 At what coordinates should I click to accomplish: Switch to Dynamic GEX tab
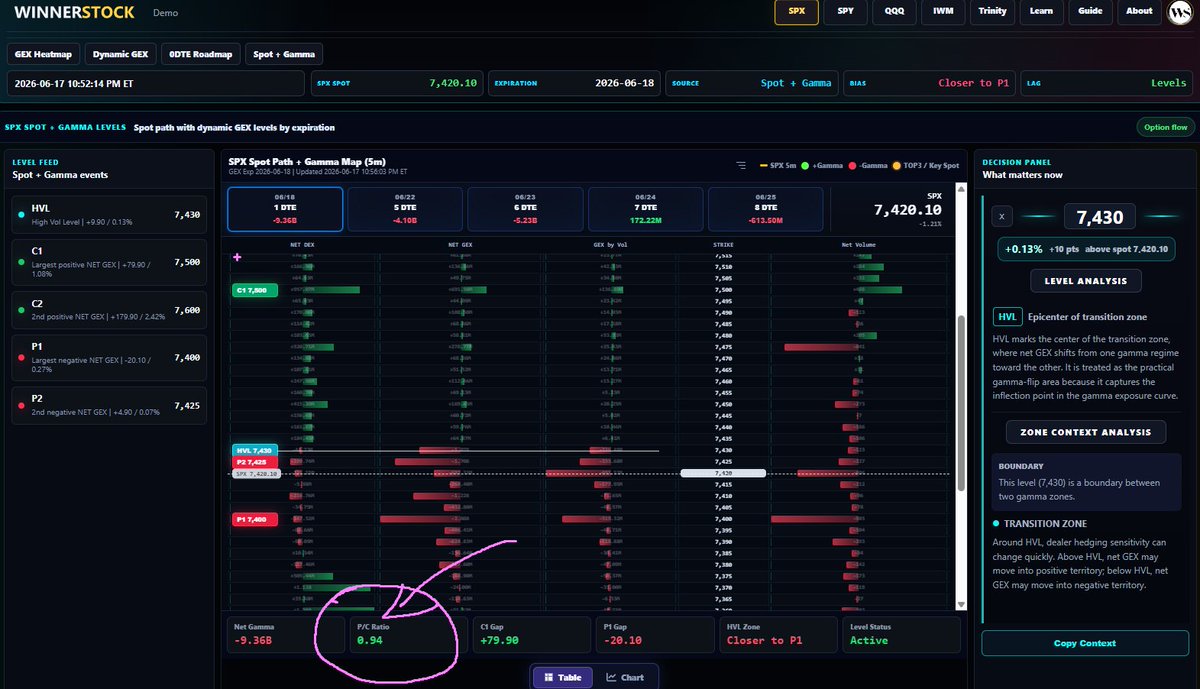point(122,55)
